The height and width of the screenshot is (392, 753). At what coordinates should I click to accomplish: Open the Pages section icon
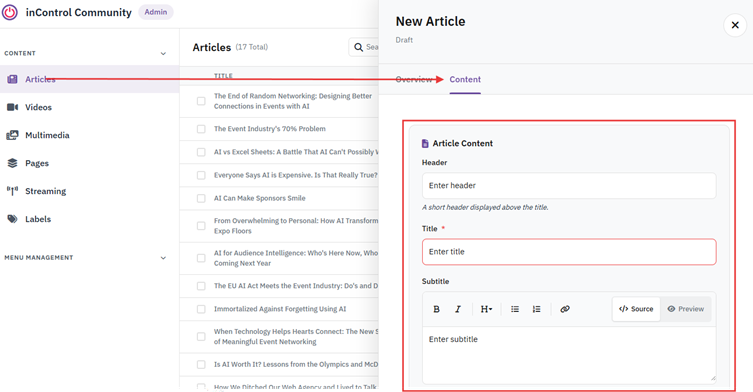coord(12,163)
